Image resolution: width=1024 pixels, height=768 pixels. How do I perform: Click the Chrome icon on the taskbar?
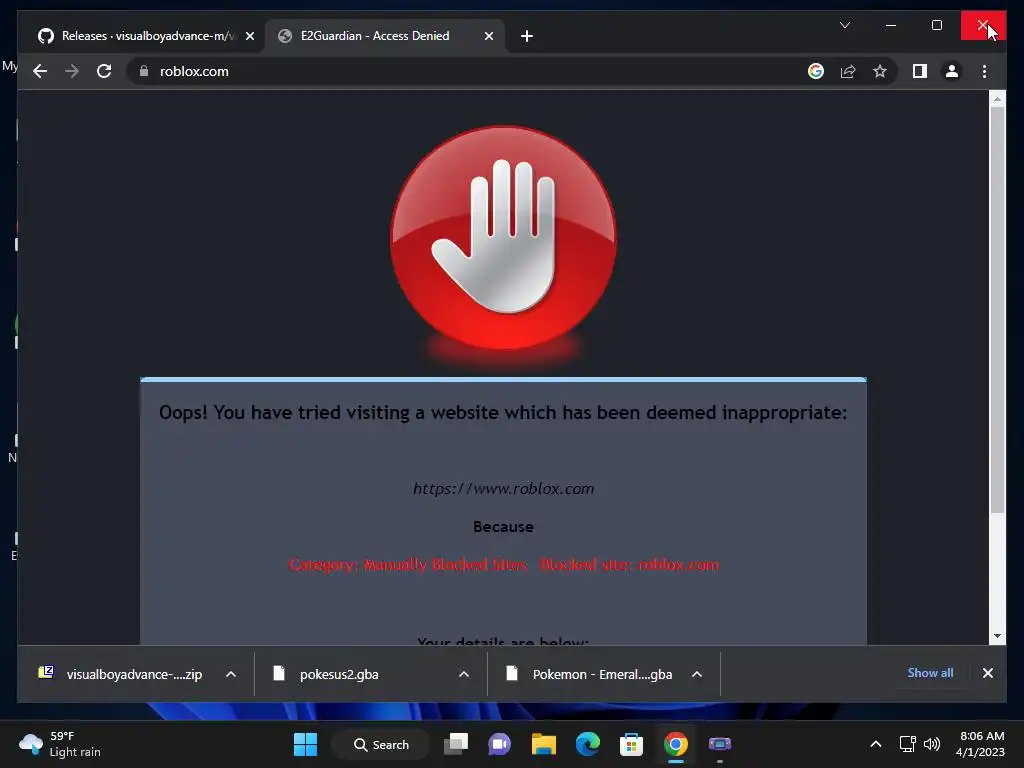tap(676, 744)
